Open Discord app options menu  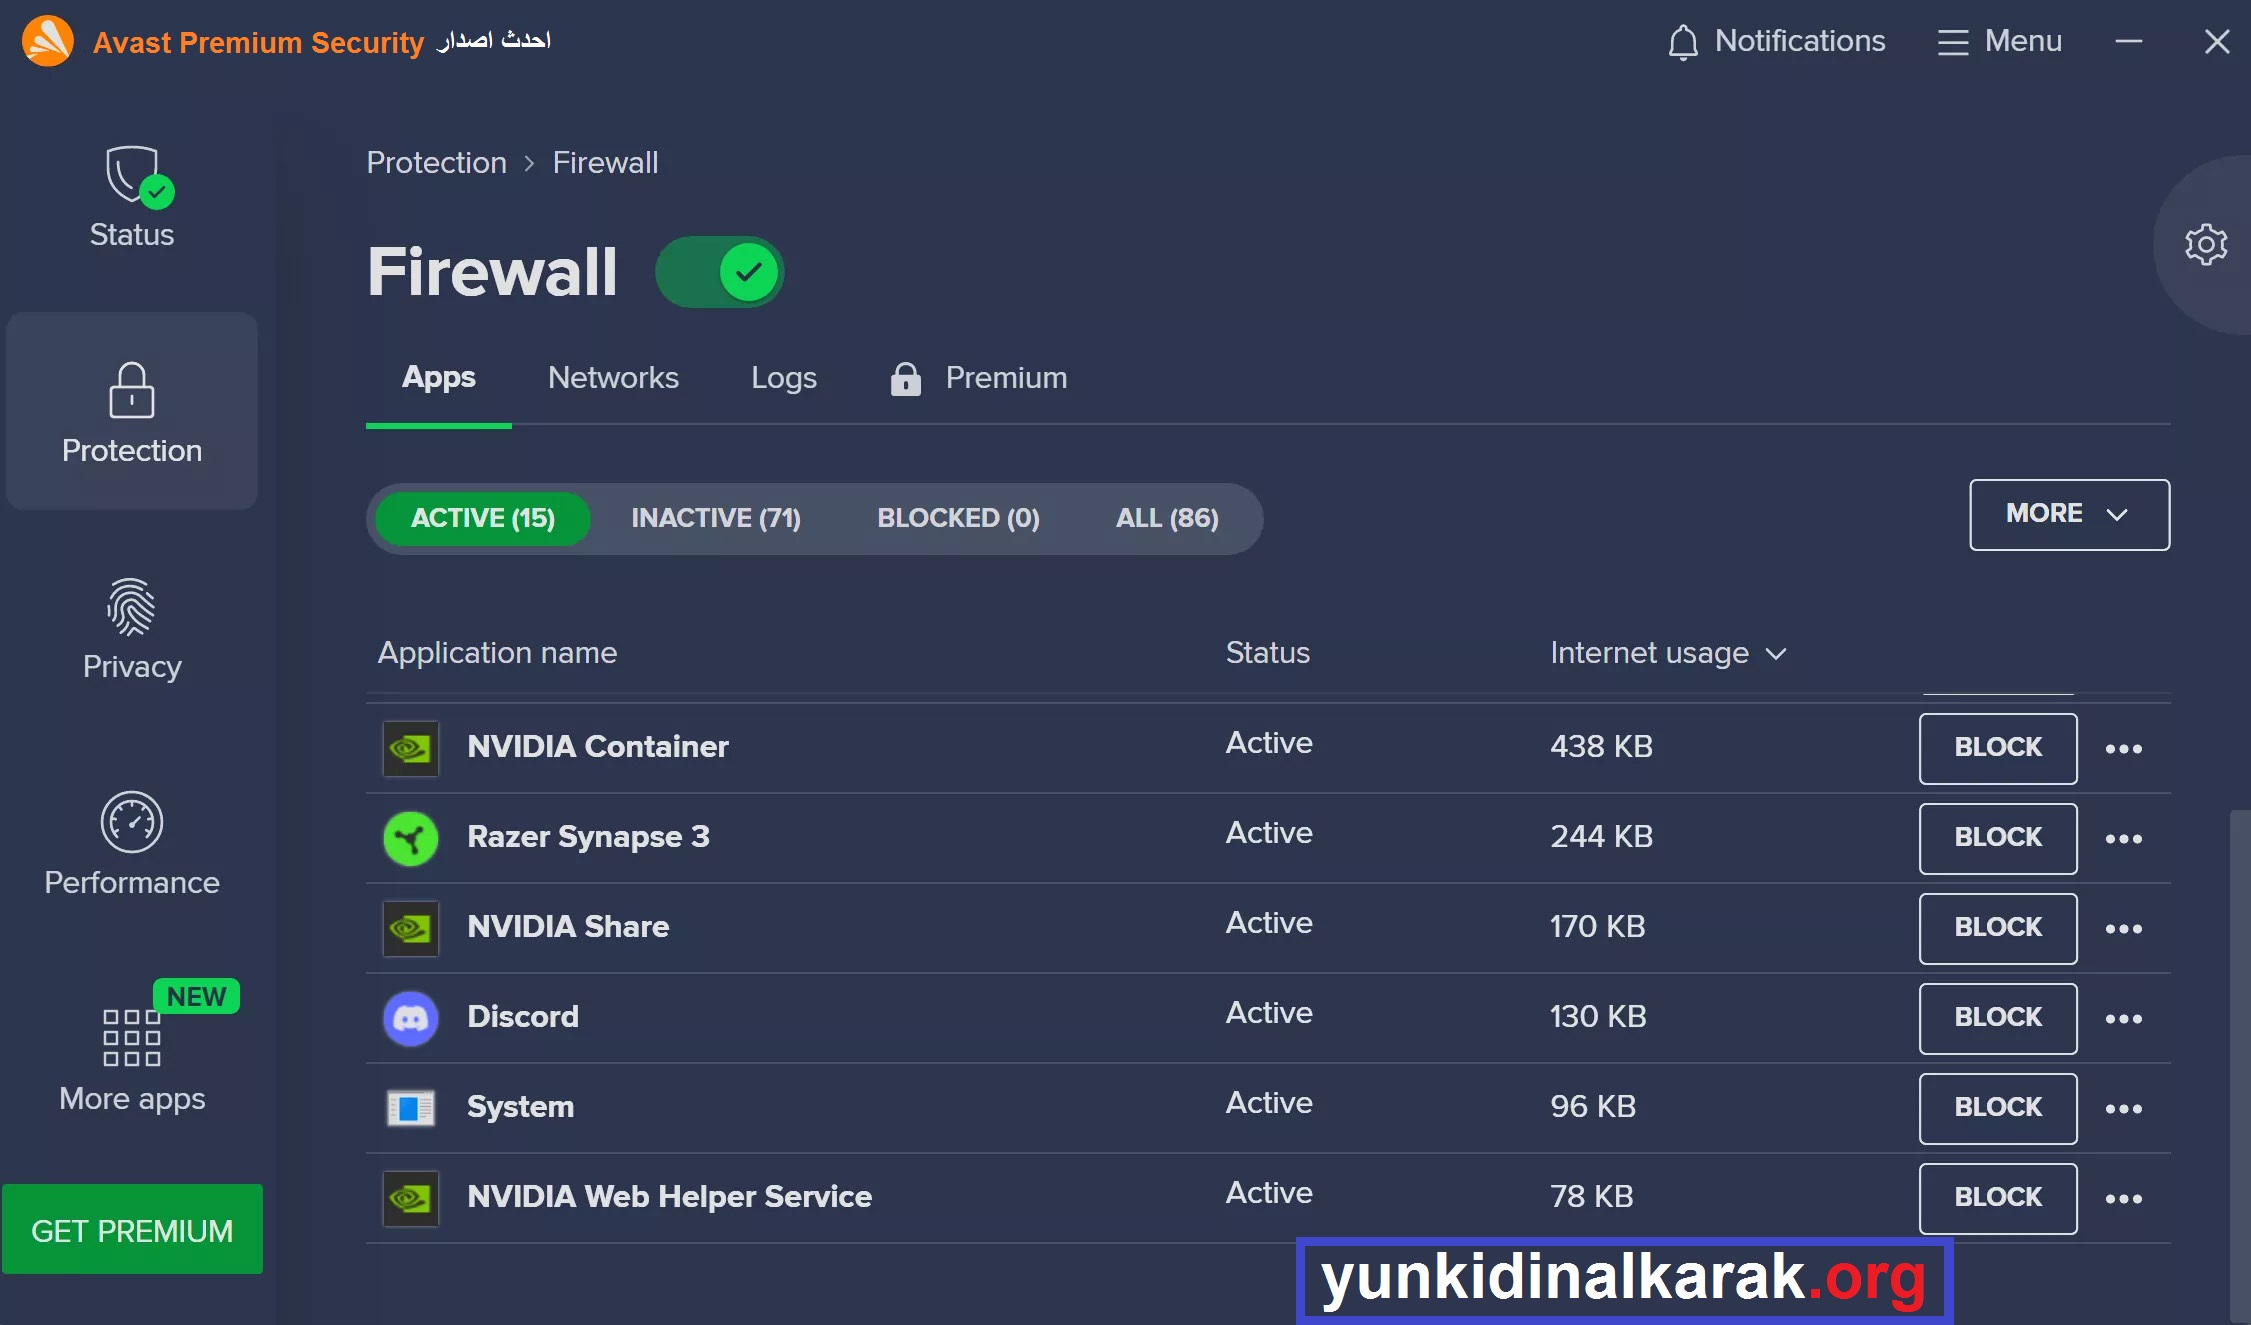[x=2126, y=1017]
